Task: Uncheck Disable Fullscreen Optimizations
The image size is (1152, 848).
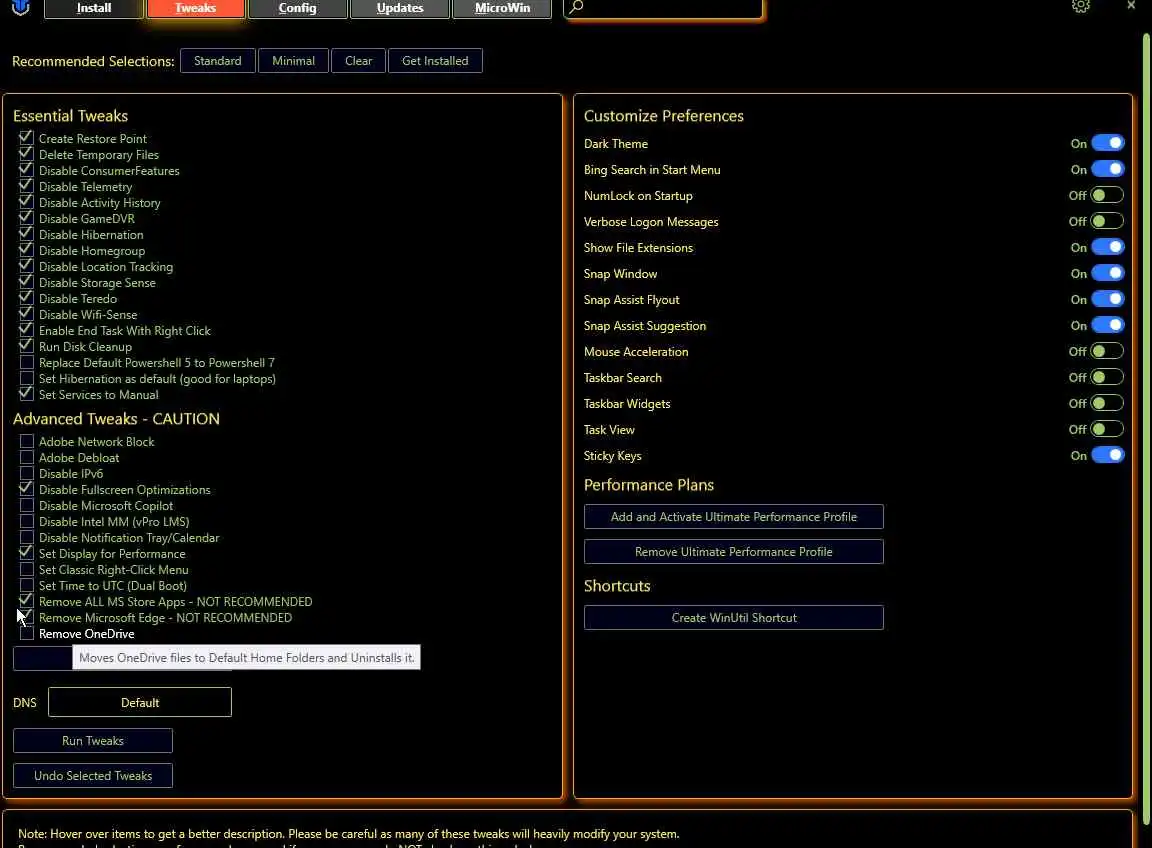Action: 26,489
